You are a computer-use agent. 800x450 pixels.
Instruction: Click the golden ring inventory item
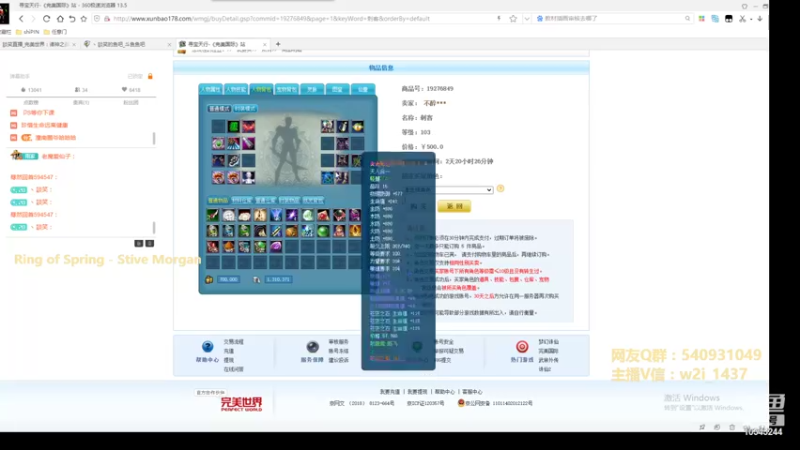[x=355, y=231]
